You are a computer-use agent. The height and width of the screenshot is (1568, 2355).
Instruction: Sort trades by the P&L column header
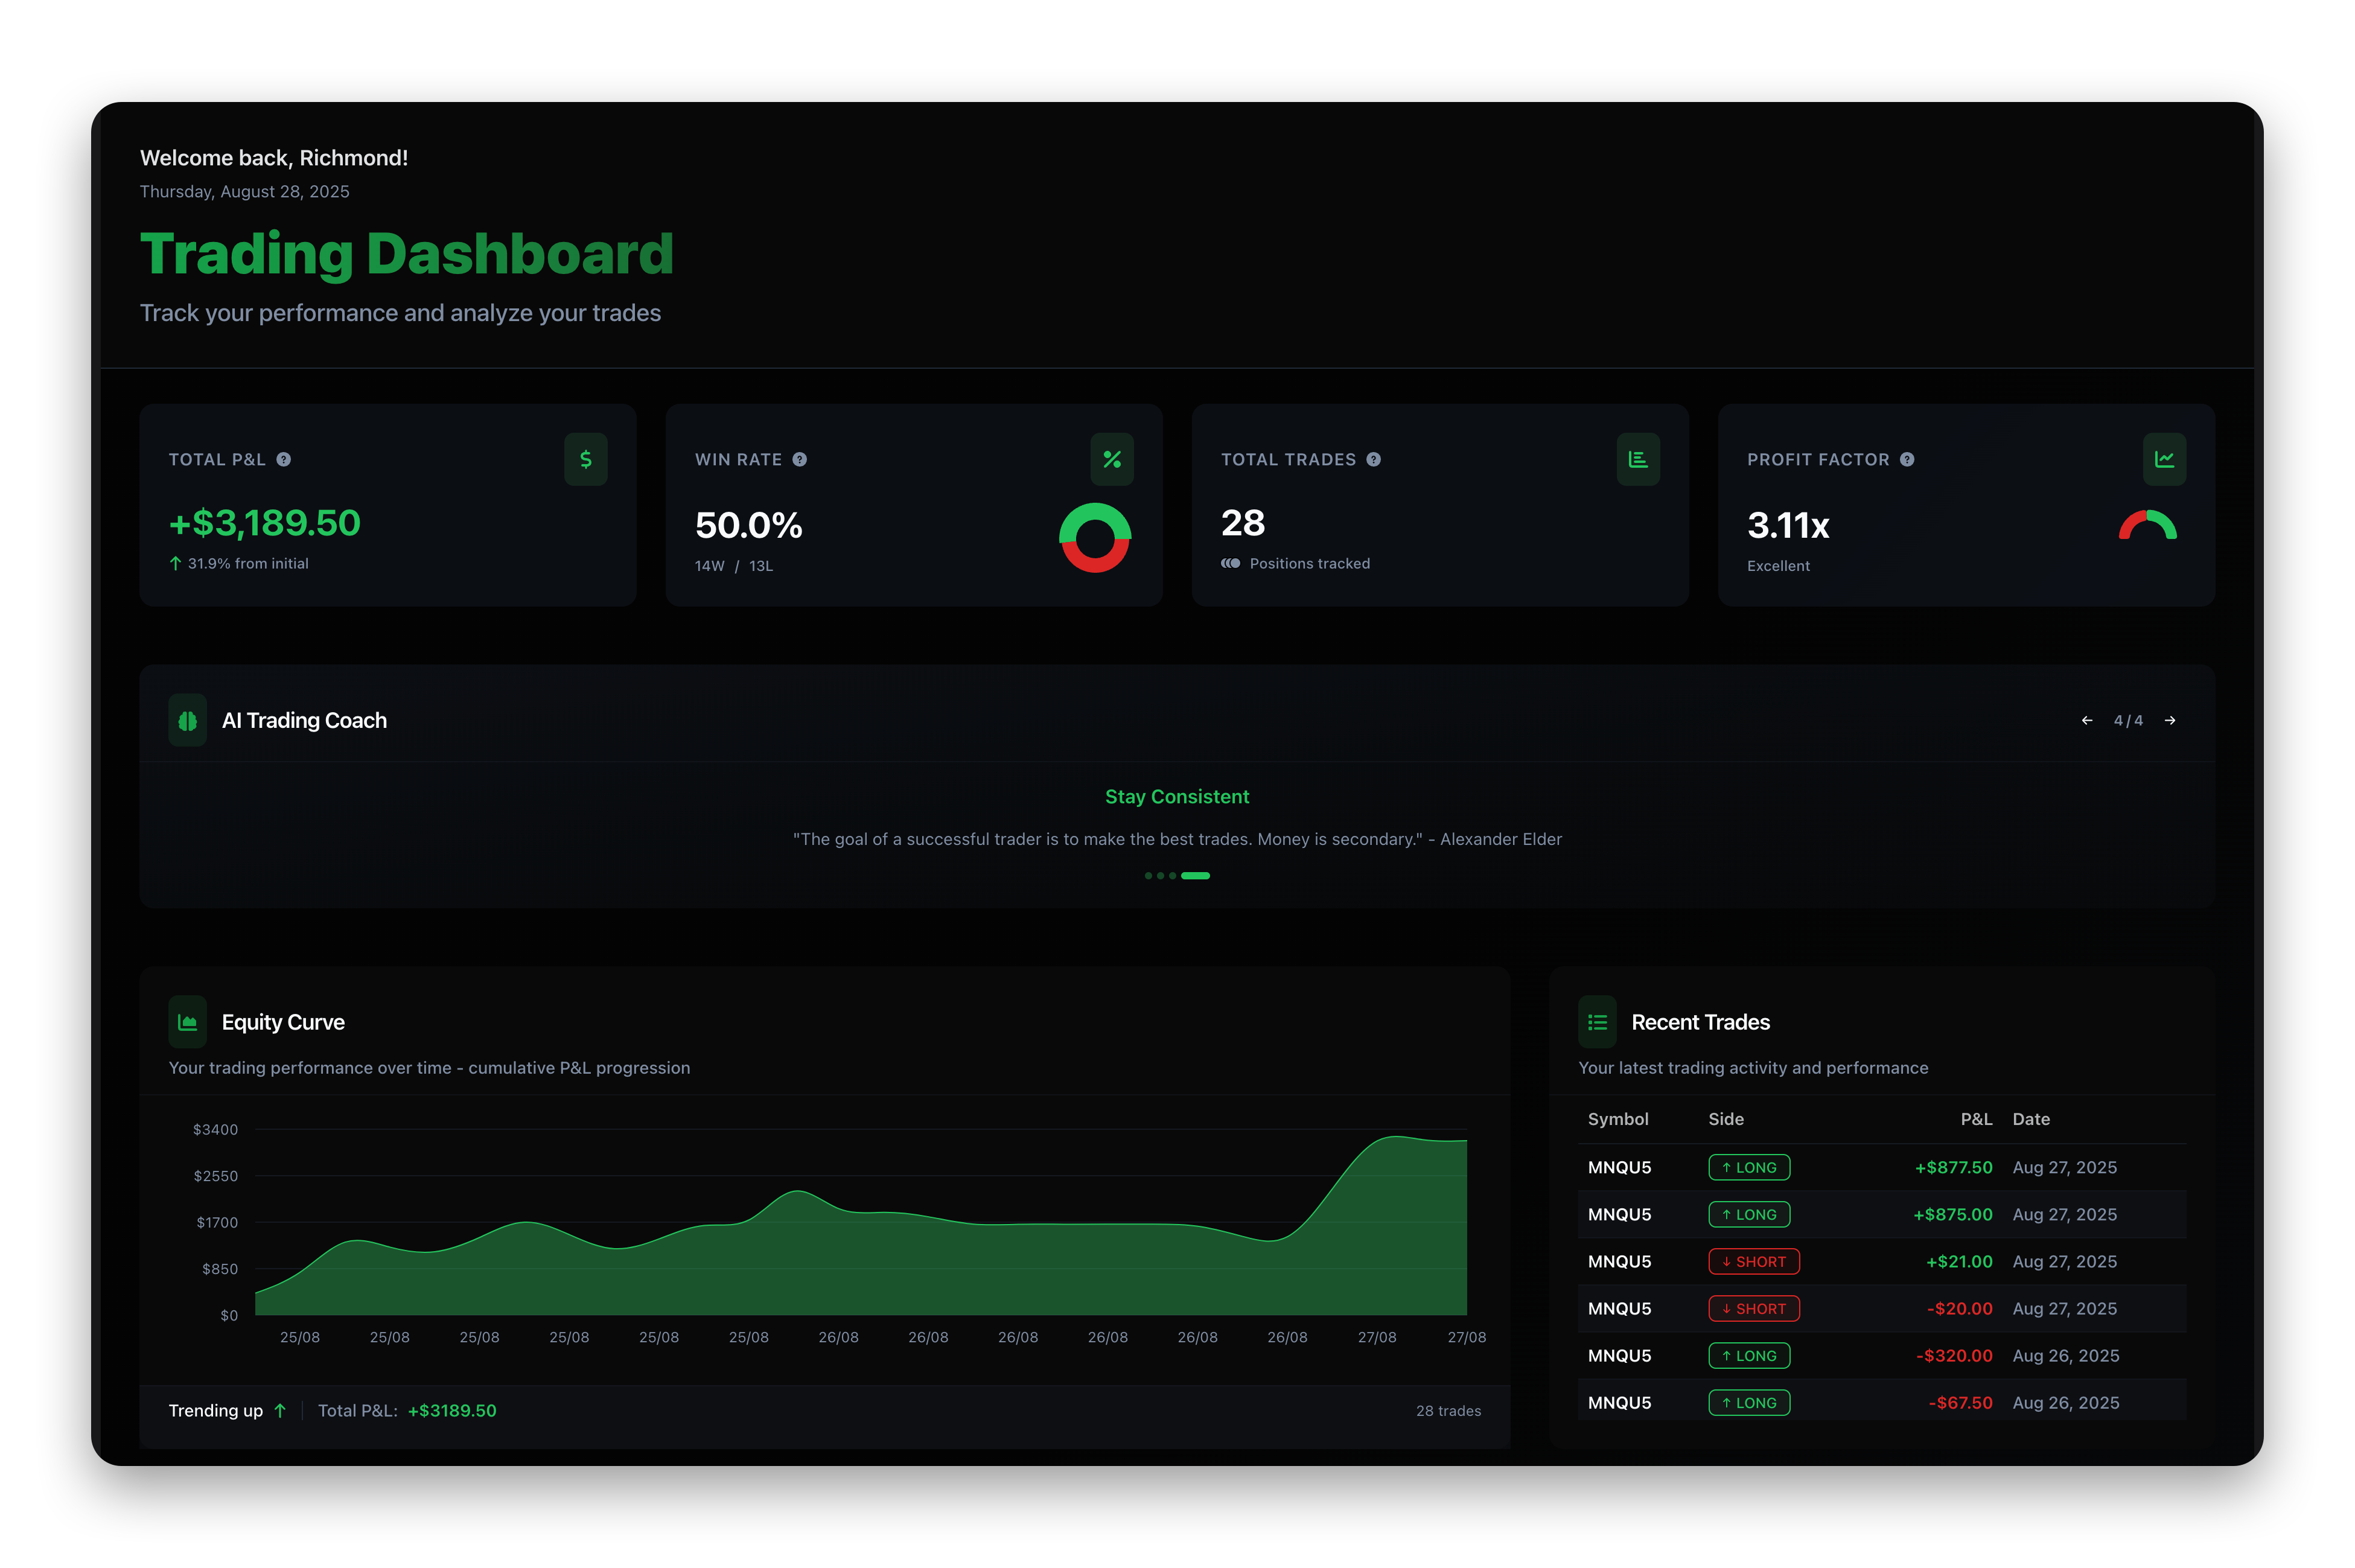pos(1976,1119)
